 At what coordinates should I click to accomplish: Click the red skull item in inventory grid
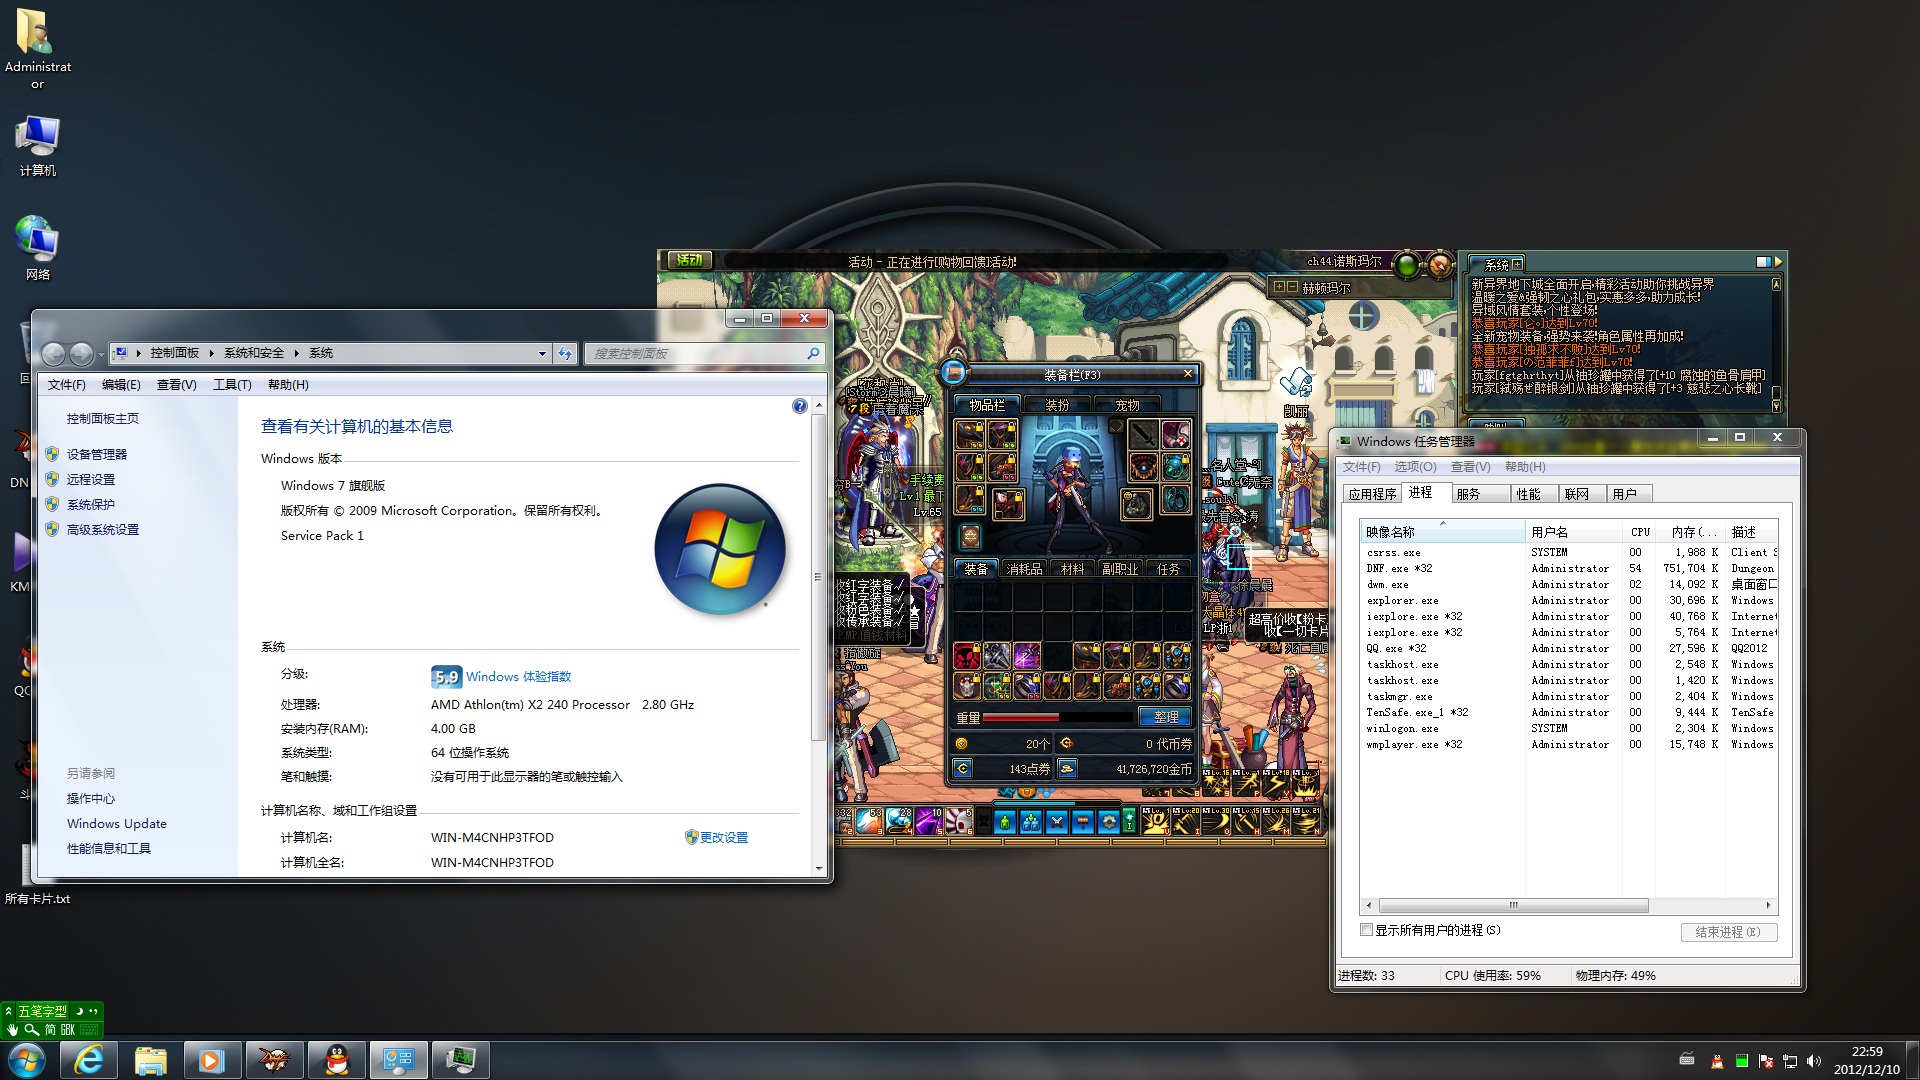[x=966, y=656]
